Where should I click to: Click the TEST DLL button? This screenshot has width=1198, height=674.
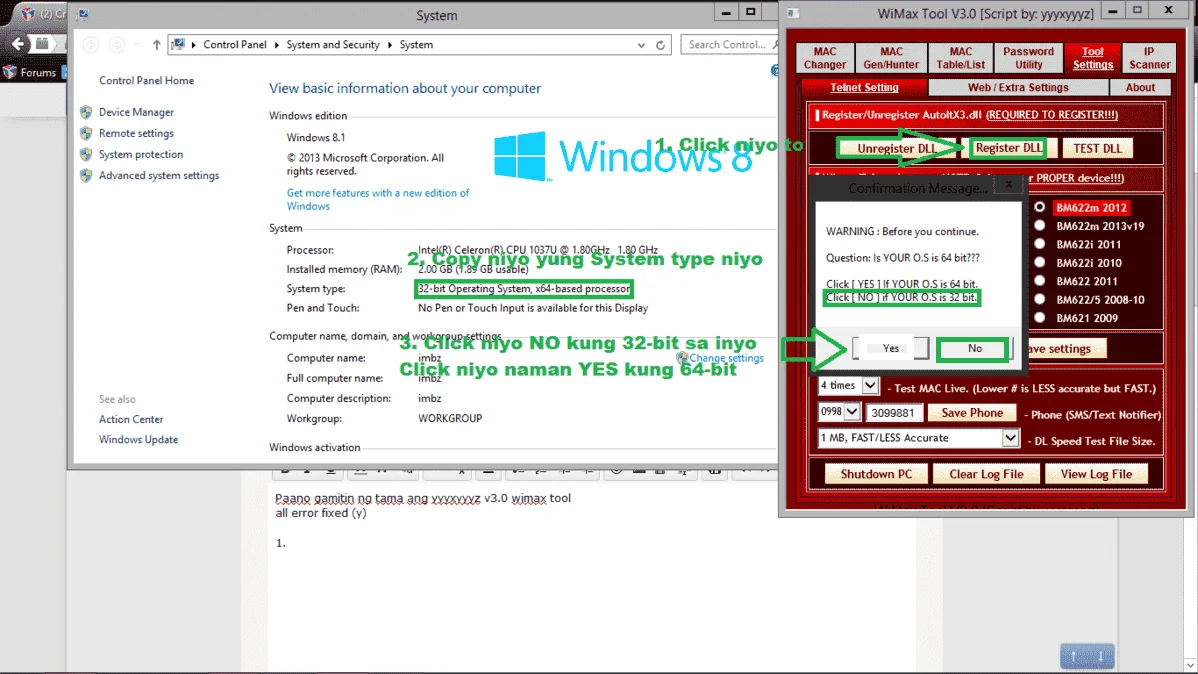click(x=1097, y=148)
